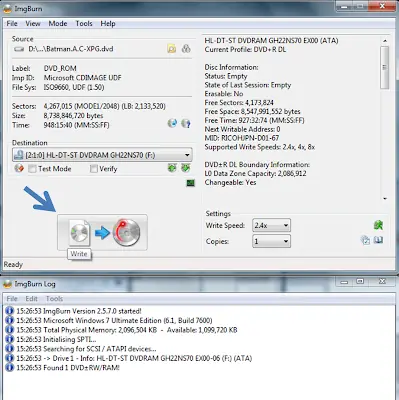
Task: Open the File menu in ImgBurn
Action: tap(12, 24)
